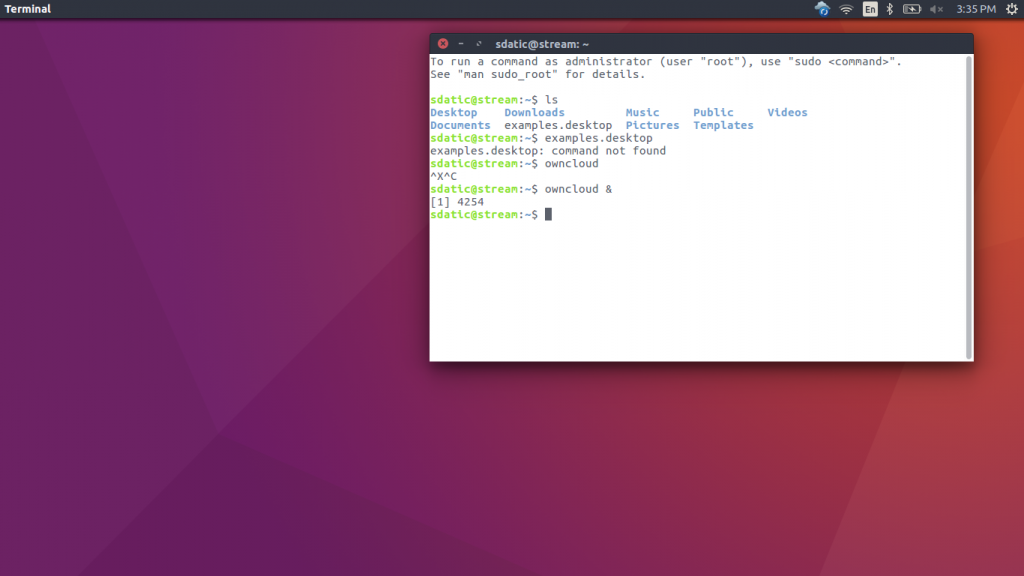Open the Terminal menu in top bar

point(25,8)
